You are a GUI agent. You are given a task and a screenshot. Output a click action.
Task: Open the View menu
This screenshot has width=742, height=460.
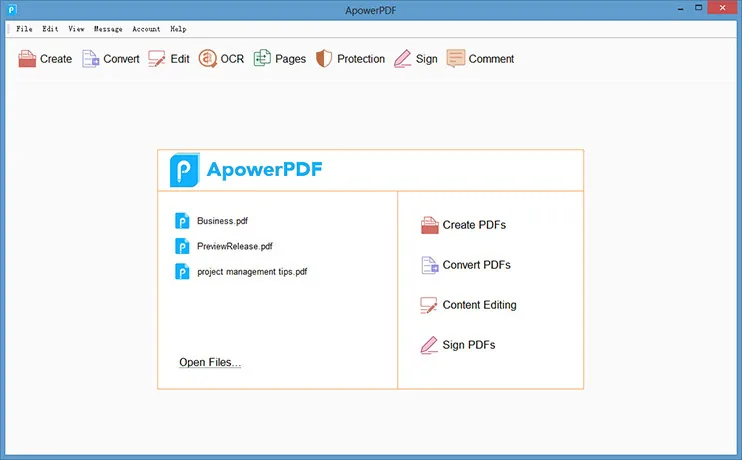76,29
